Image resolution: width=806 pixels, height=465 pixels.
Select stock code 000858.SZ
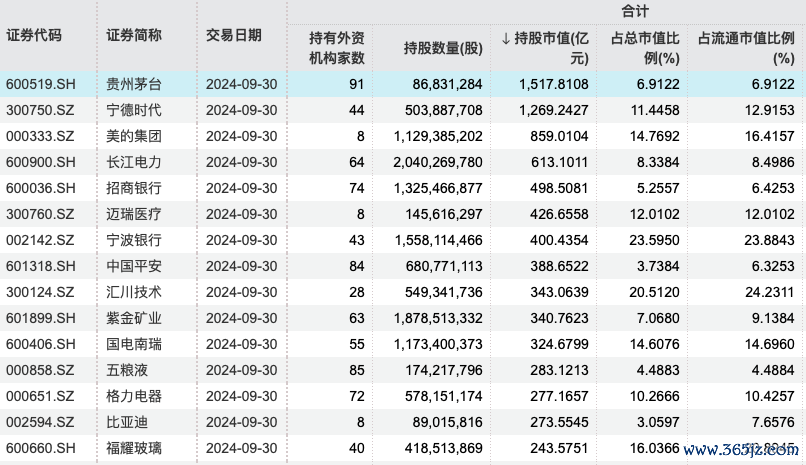40,370
